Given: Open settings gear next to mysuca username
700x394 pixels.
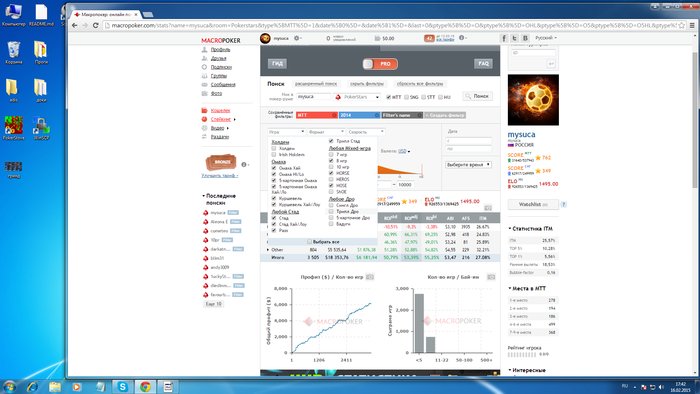Looking at the screenshot, I should [x=296, y=38].
